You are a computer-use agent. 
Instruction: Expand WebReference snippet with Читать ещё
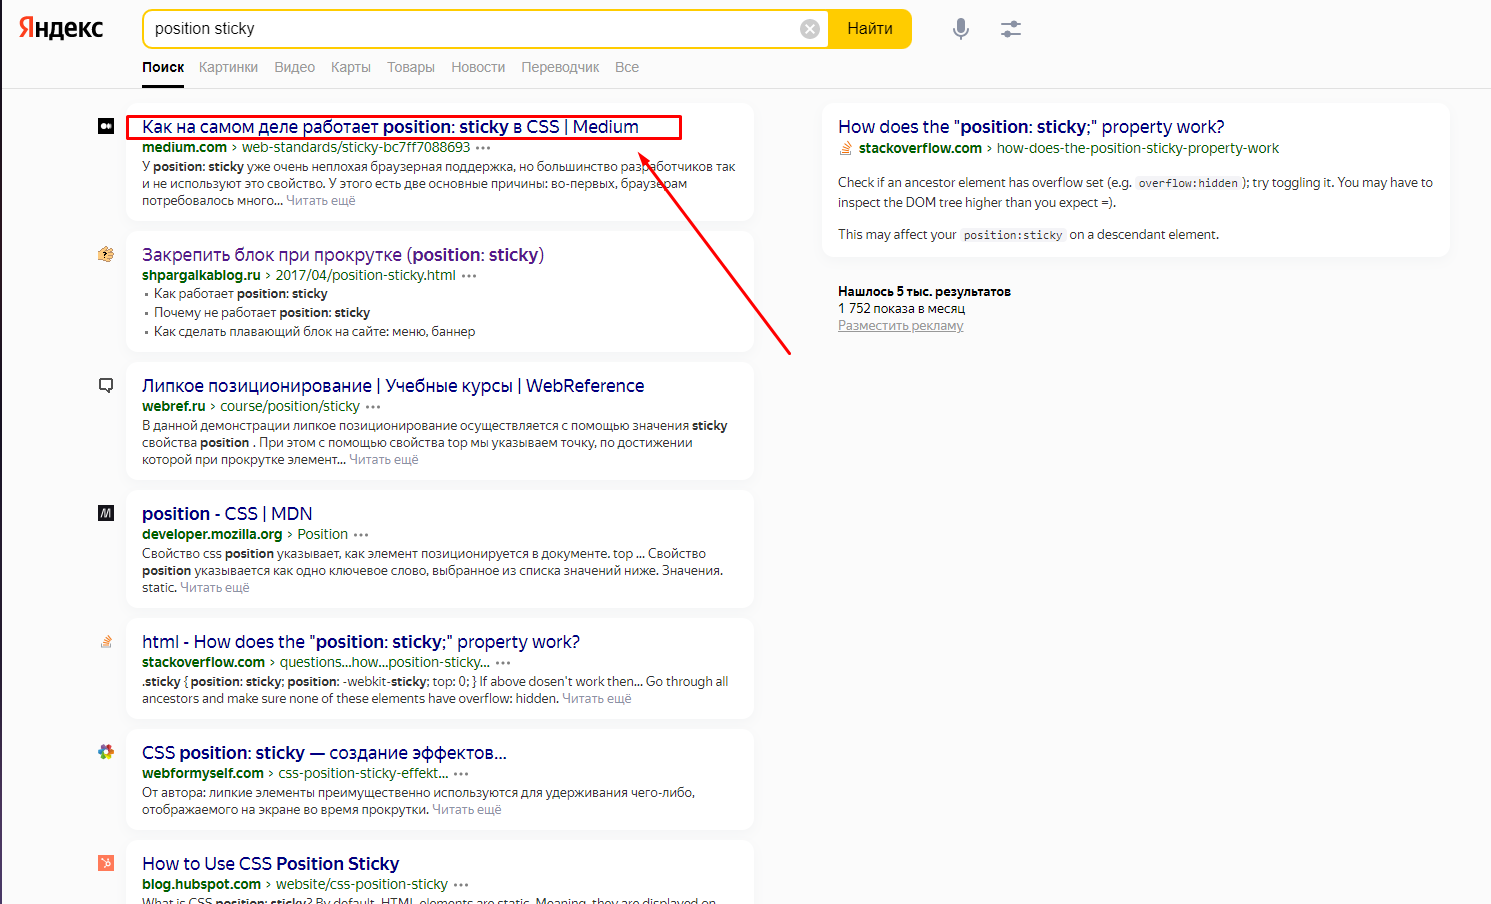(x=384, y=460)
